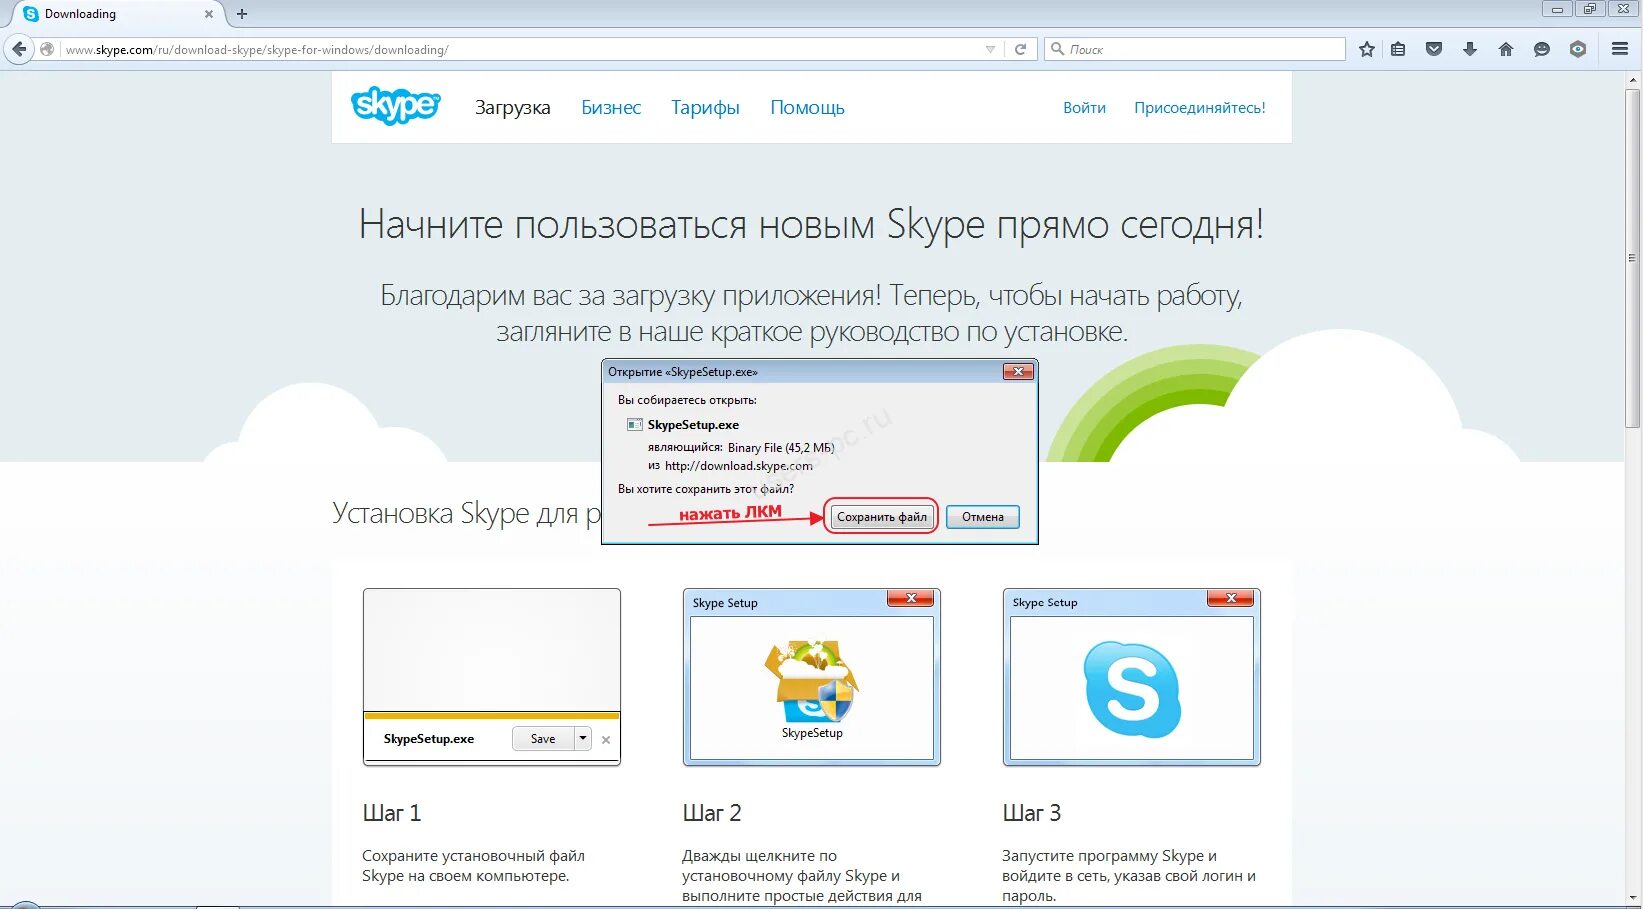Minimize the browser window

click(1557, 9)
